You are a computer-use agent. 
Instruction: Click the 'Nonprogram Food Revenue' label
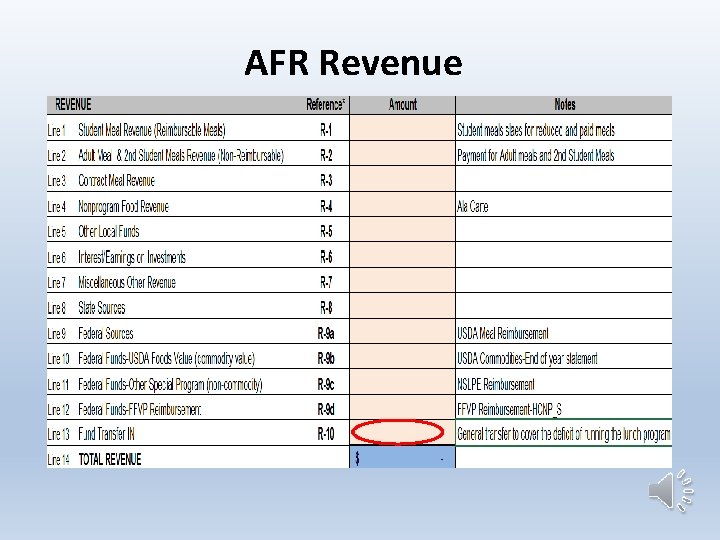pos(123,207)
